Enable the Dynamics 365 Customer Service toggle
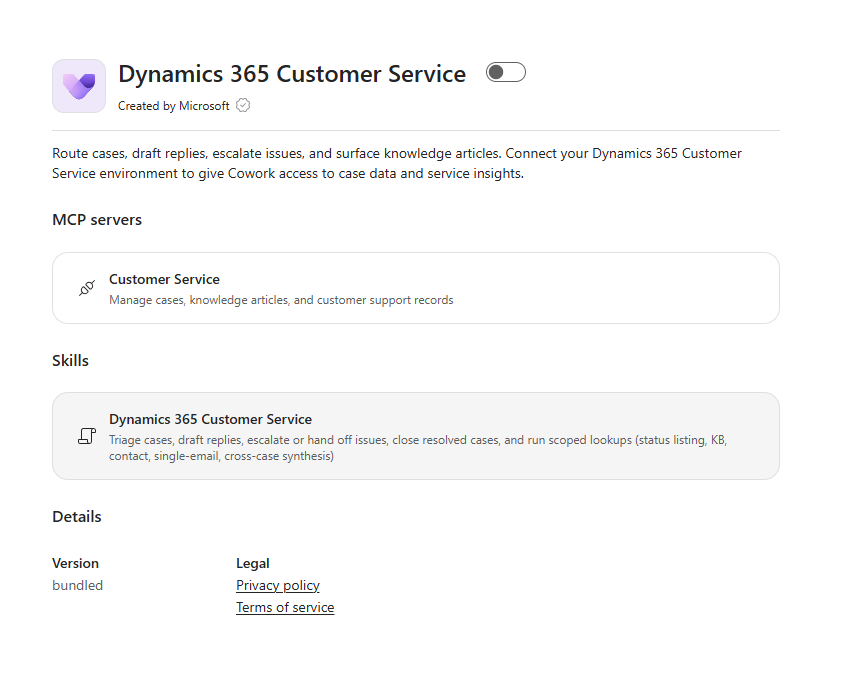This screenshot has height=686, width=854. coord(505,72)
